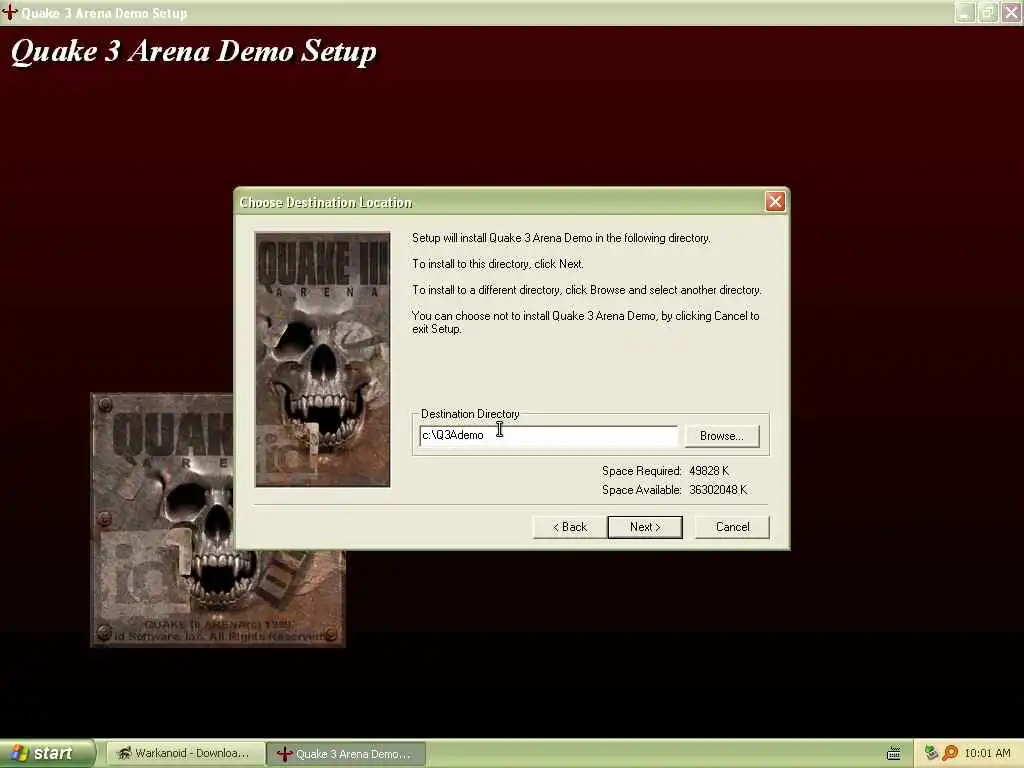The width and height of the screenshot is (1024, 768).
Task: Open the Browse directory dialog
Action: [722, 436]
